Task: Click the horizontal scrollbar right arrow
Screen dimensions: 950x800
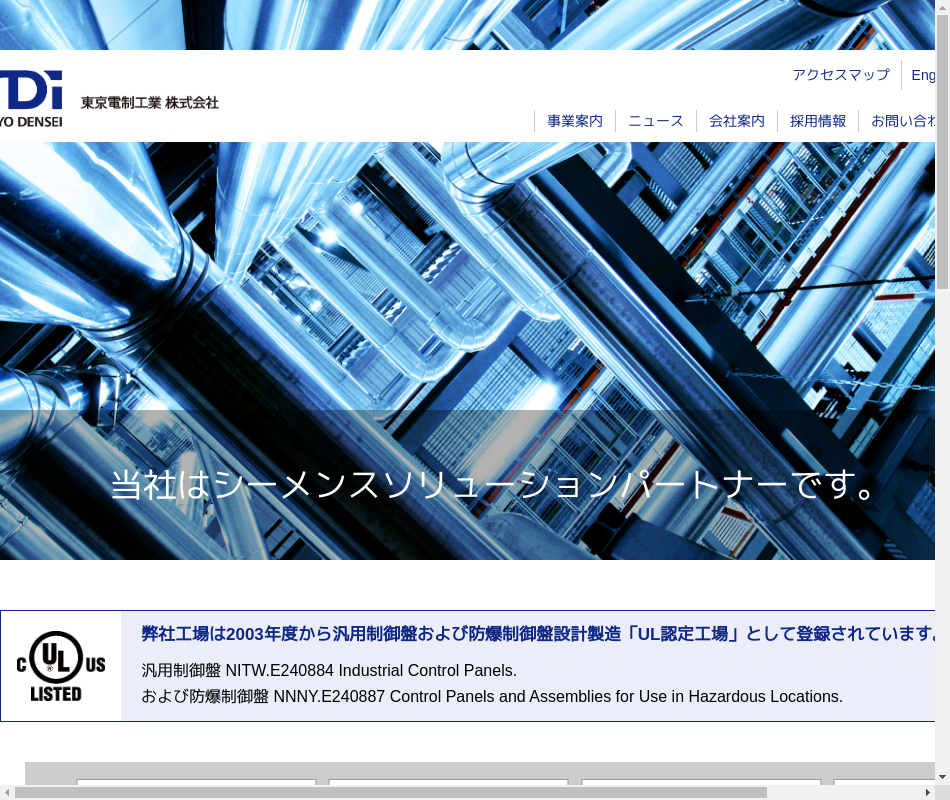Action: click(927, 792)
